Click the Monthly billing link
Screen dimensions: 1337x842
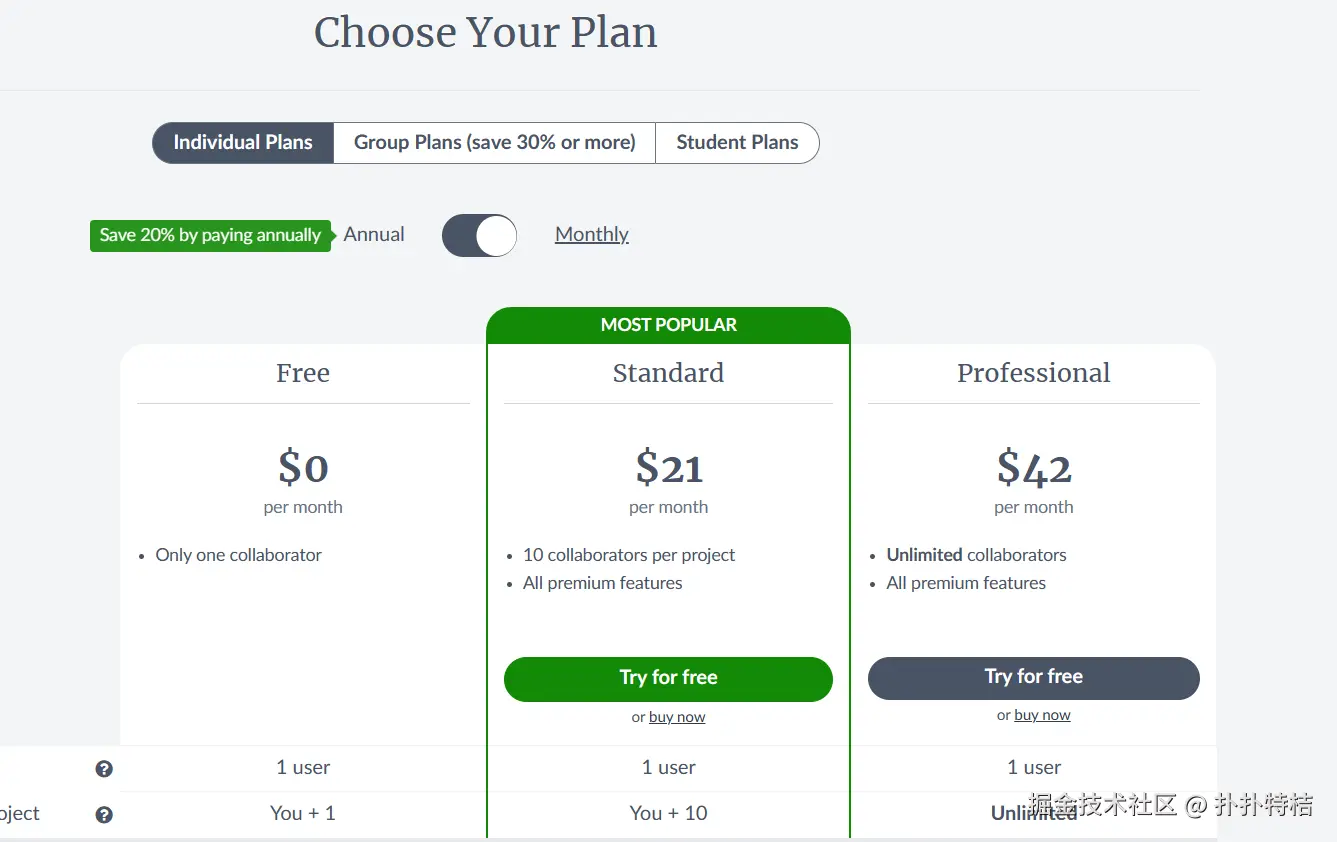pyautogui.click(x=592, y=234)
